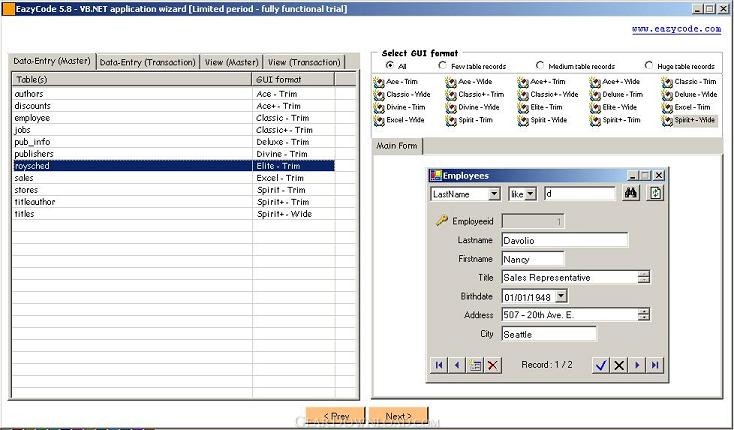Click the black X cancel icon
The height and width of the screenshot is (430, 734).
(x=619, y=365)
